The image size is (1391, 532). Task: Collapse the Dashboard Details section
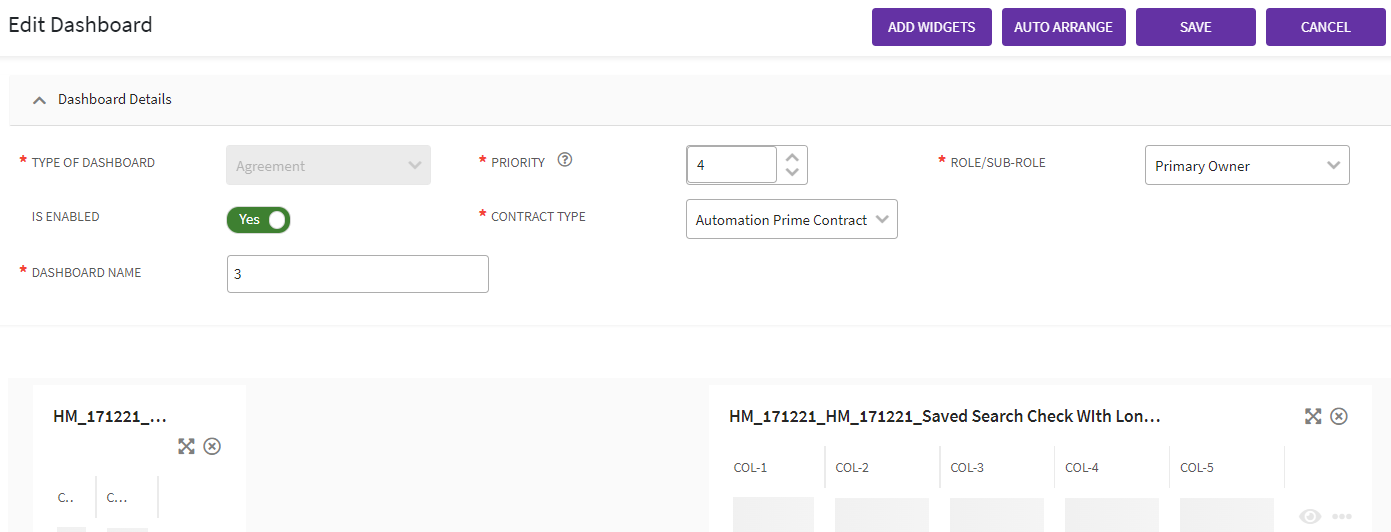click(x=39, y=100)
